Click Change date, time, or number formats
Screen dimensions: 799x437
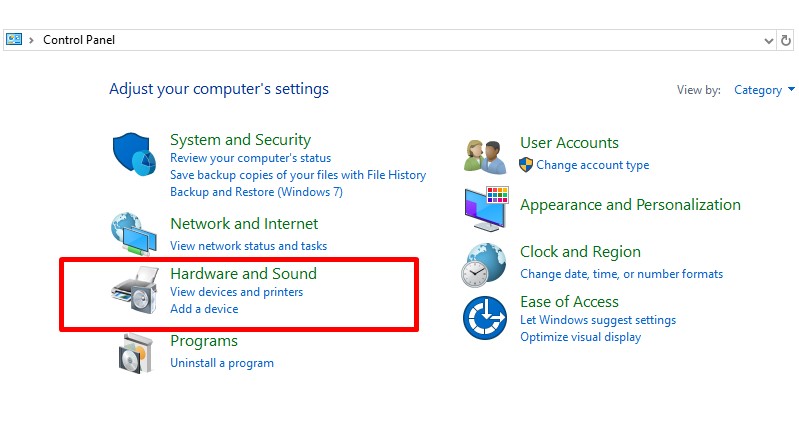(x=621, y=274)
